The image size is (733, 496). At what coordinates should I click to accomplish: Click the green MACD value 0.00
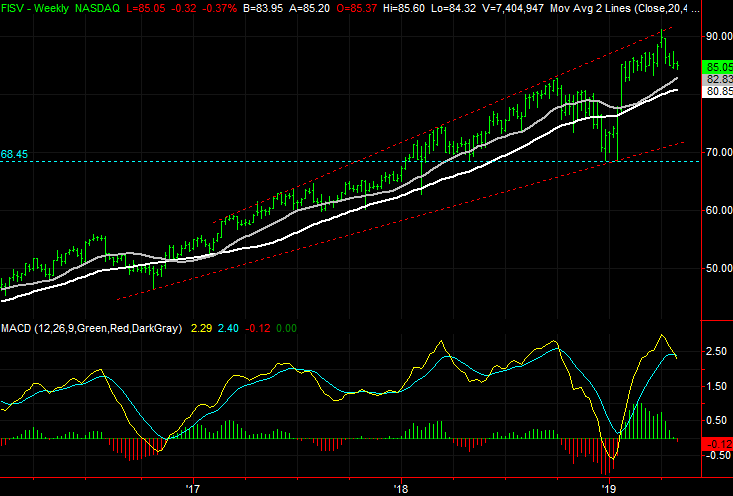287,328
